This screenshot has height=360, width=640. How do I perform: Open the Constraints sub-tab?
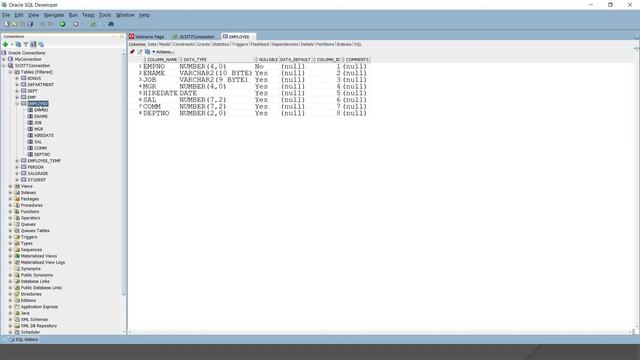coord(184,44)
